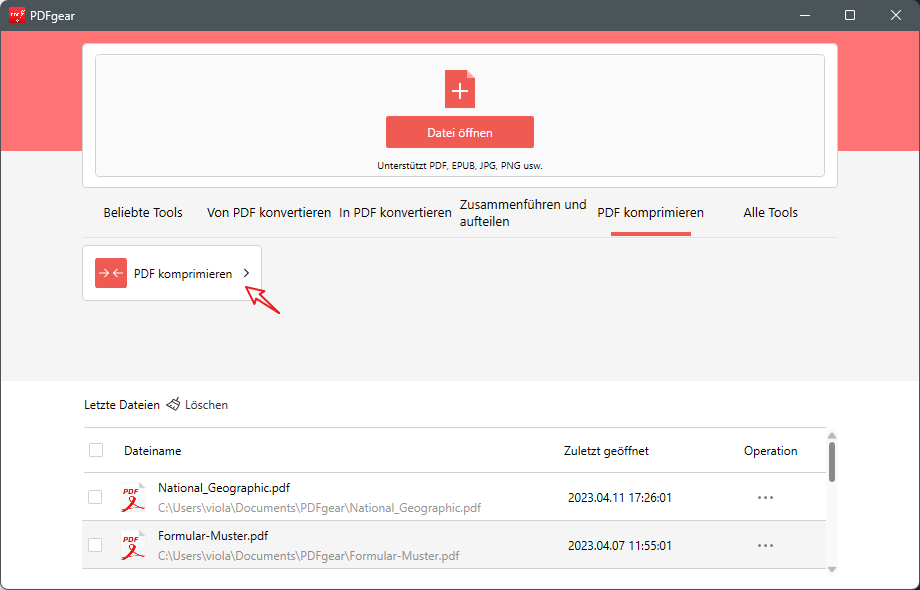Image resolution: width=920 pixels, height=590 pixels.
Task: Check the select-all checkbox in the header row
Action: (x=95, y=450)
